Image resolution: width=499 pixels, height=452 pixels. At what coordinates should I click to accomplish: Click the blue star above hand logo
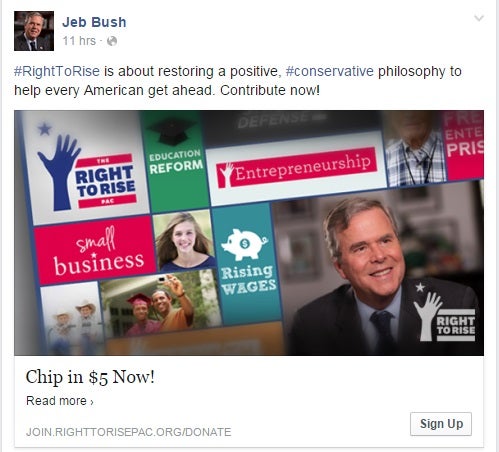44,128
